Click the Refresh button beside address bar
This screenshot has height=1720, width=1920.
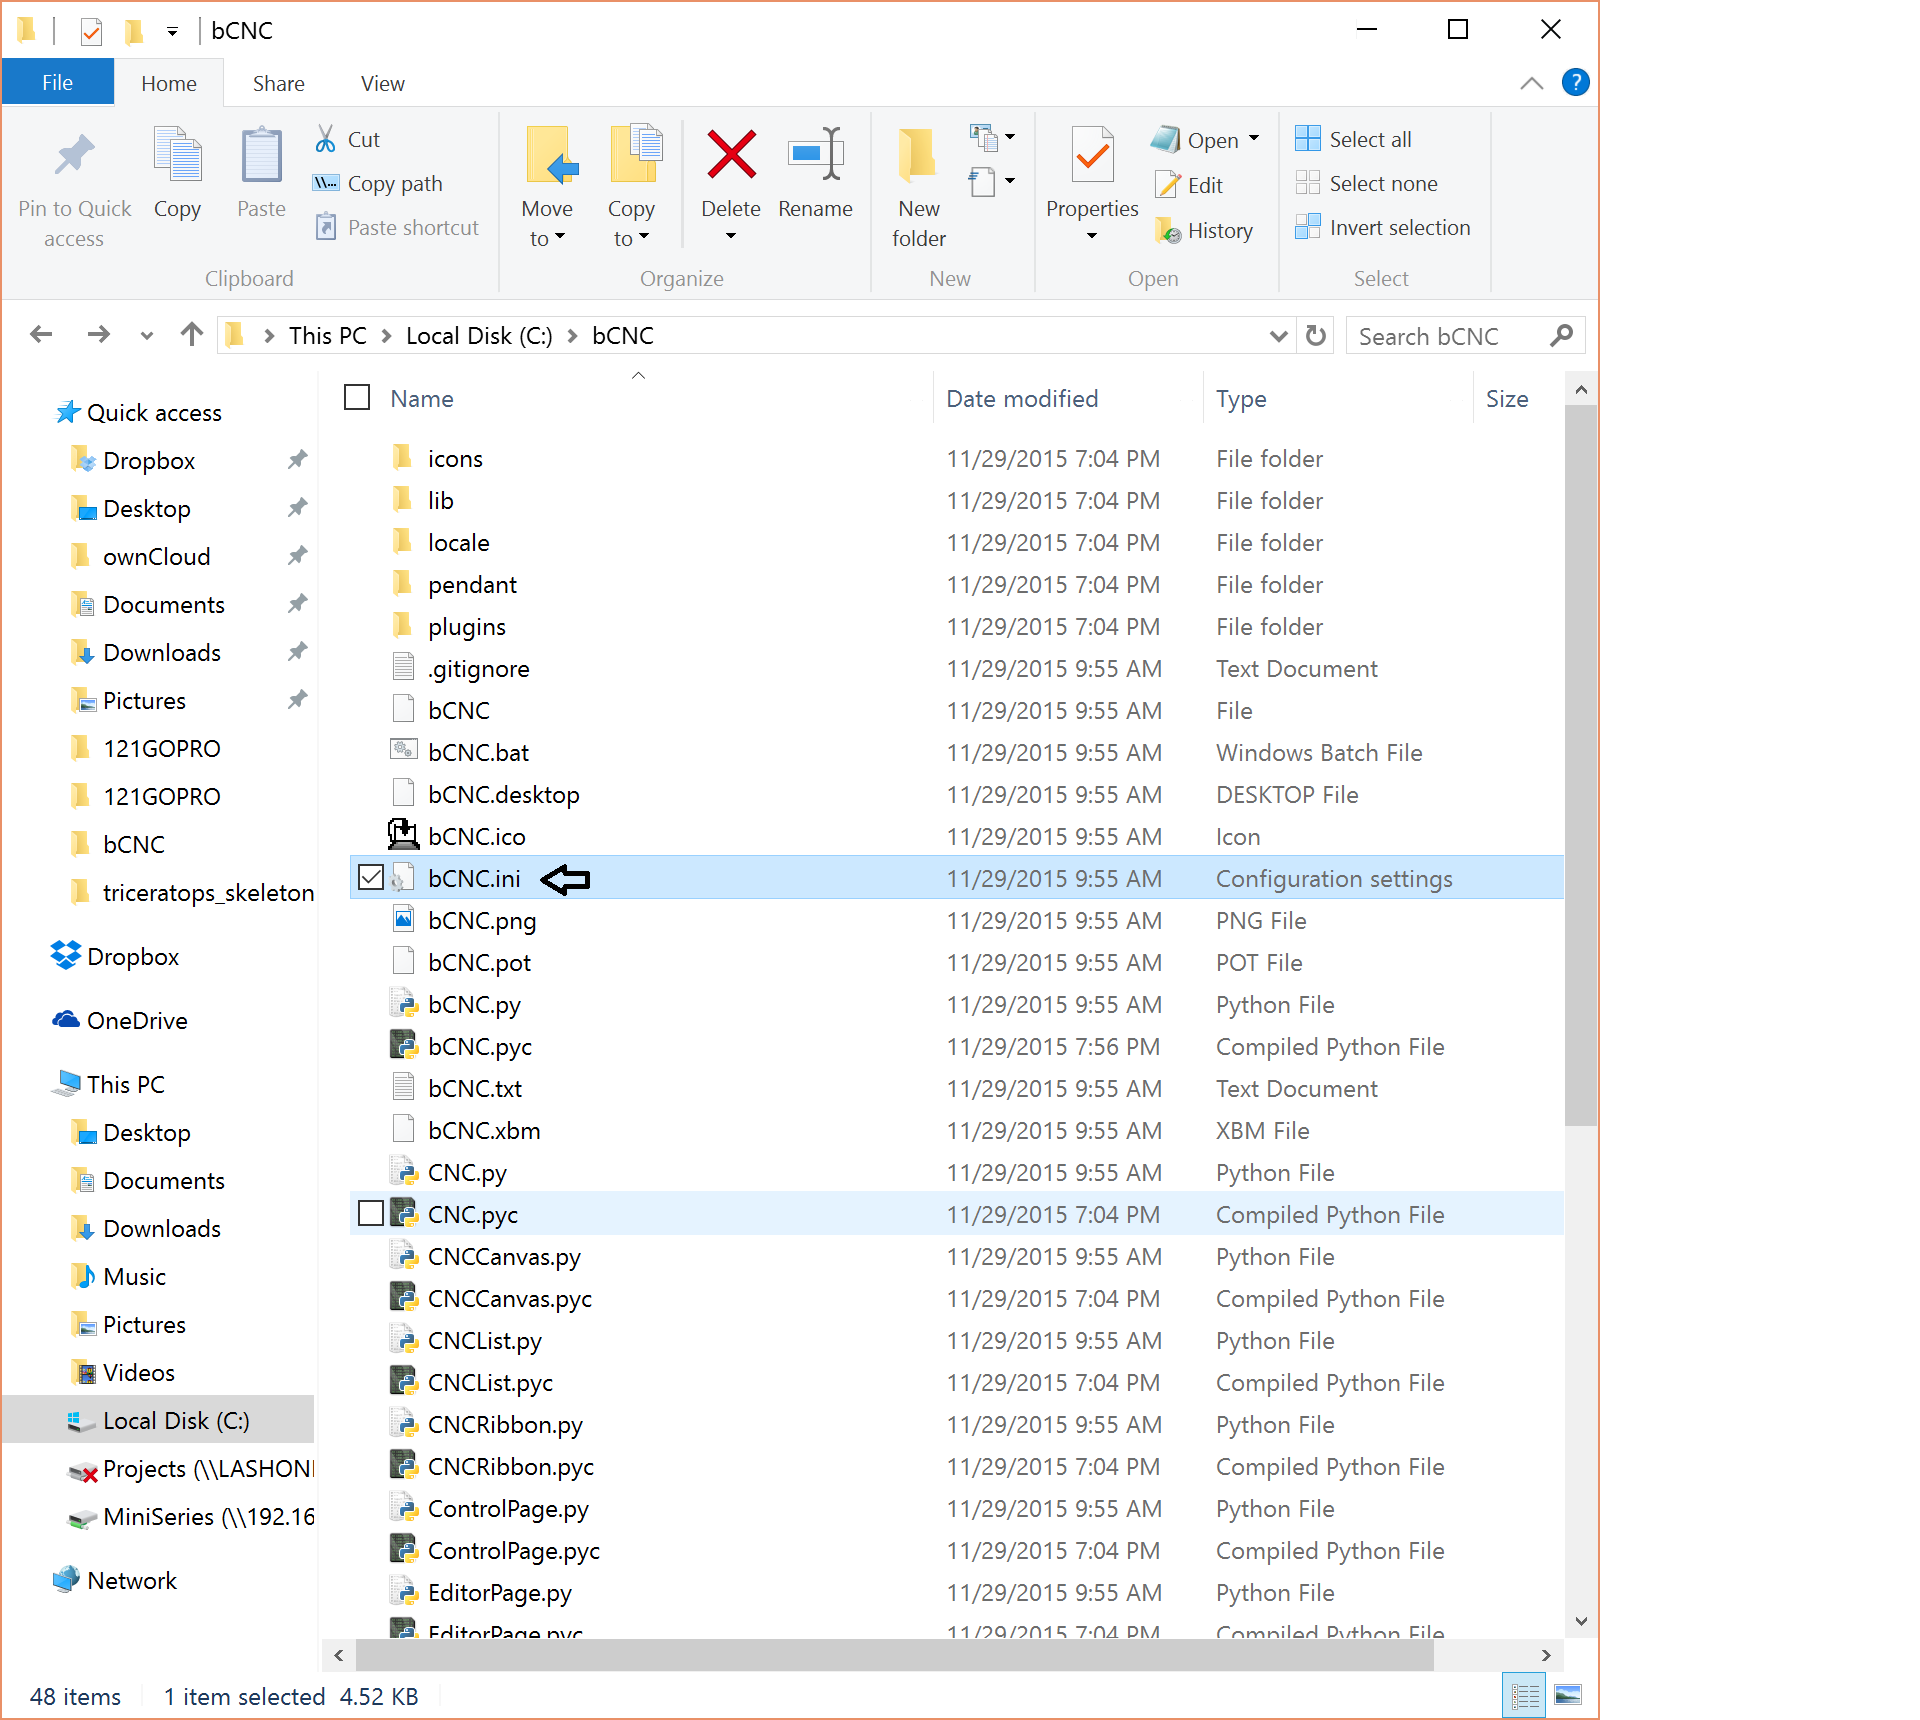point(1316,336)
